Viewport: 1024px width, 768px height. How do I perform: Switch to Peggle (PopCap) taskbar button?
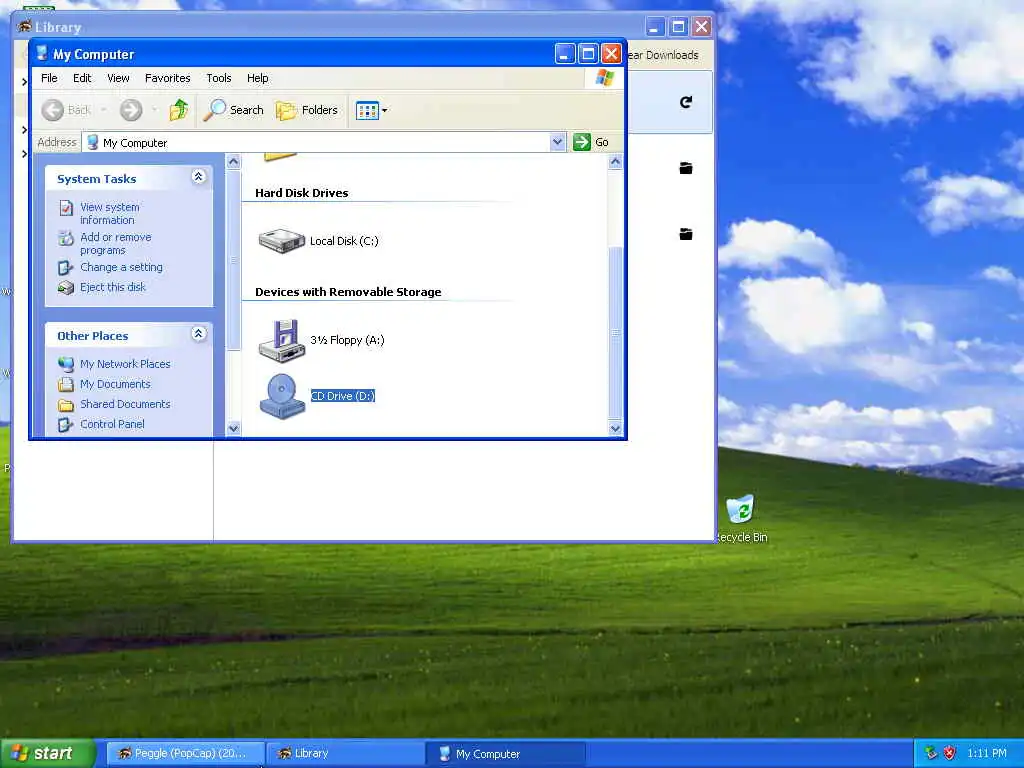point(185,754)
